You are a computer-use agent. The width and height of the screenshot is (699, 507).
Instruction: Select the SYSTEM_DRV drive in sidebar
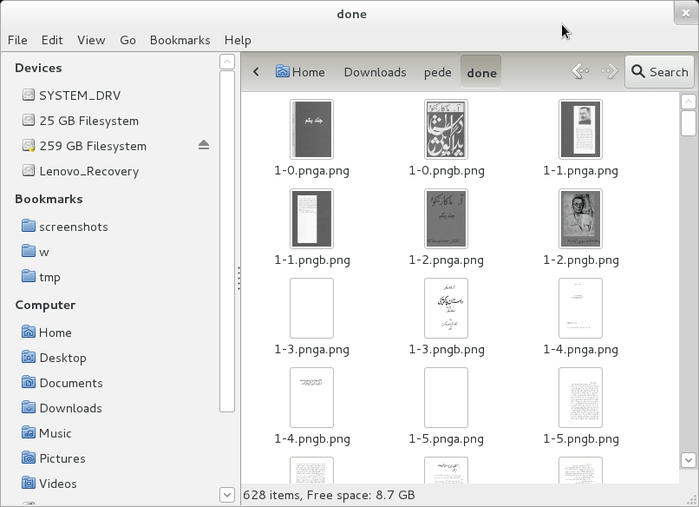pos(79,95)
